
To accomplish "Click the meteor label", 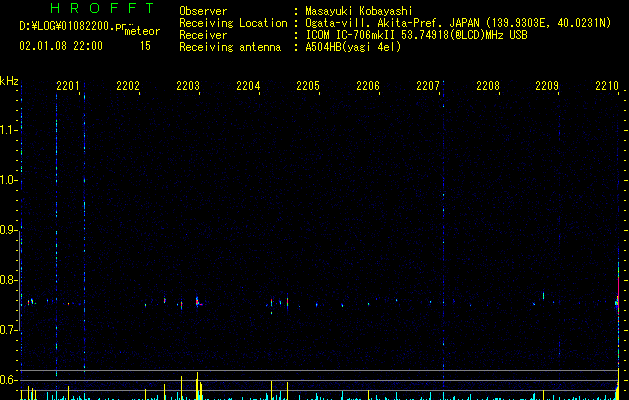I will pyautogui.click(x=142, y=31).
